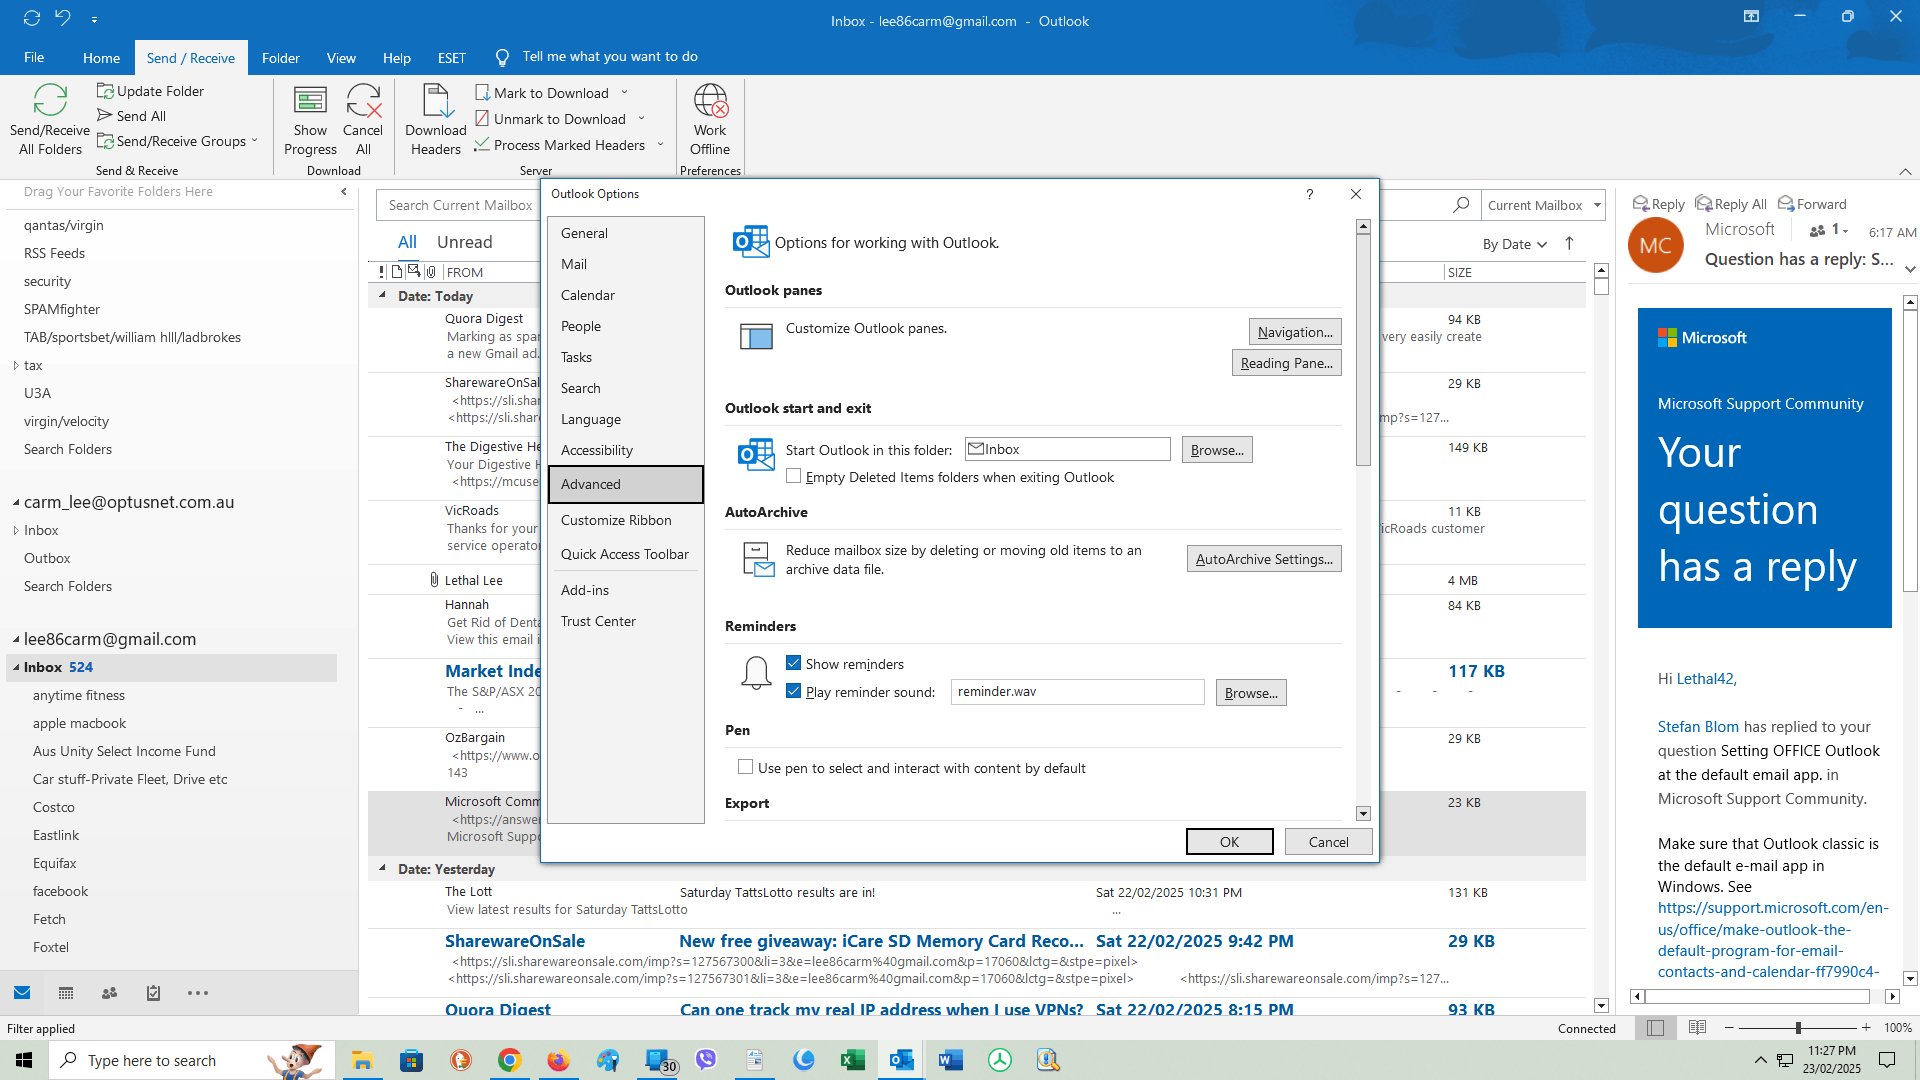Click AutoArchive Settings button
The height and width of the screenshot is (1080, 1920).
pos(1264,559)
